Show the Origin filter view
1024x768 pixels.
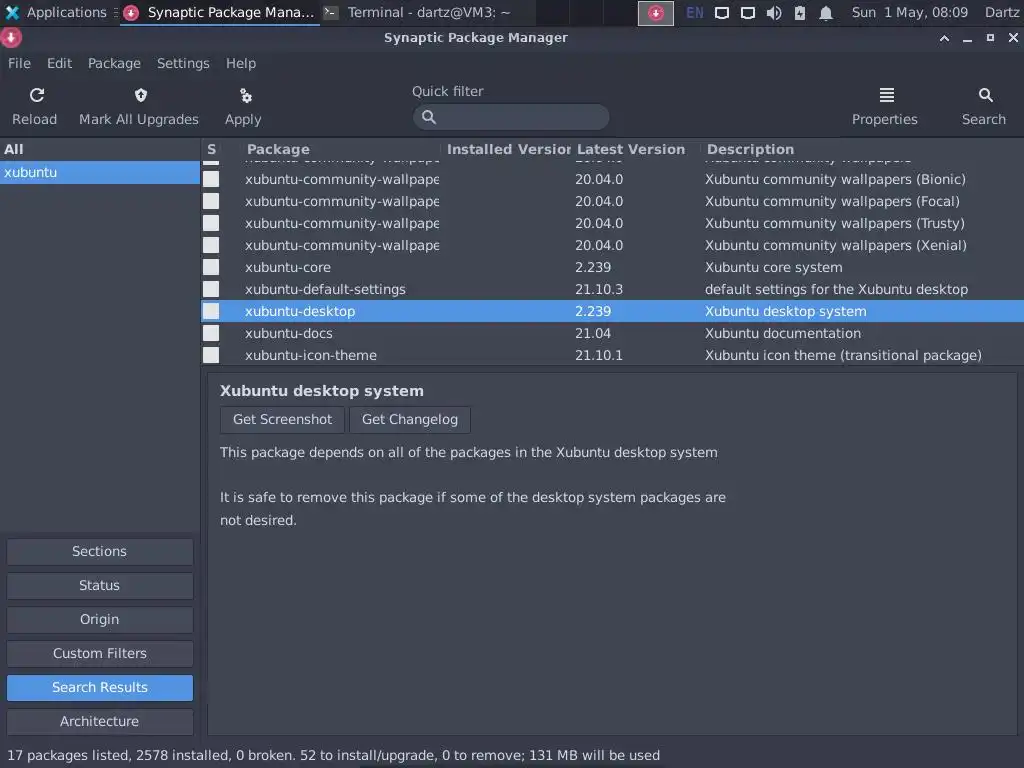pyautogui.click(x=99, y=619)
